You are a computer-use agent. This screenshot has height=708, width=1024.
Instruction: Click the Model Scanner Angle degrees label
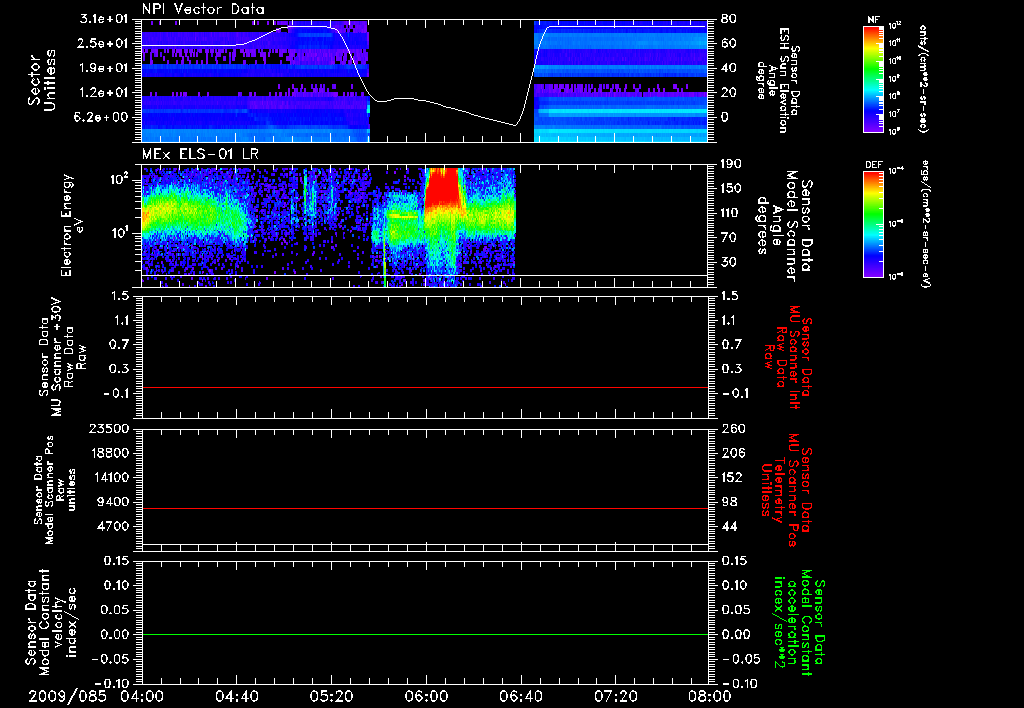[x=784, y=225]
